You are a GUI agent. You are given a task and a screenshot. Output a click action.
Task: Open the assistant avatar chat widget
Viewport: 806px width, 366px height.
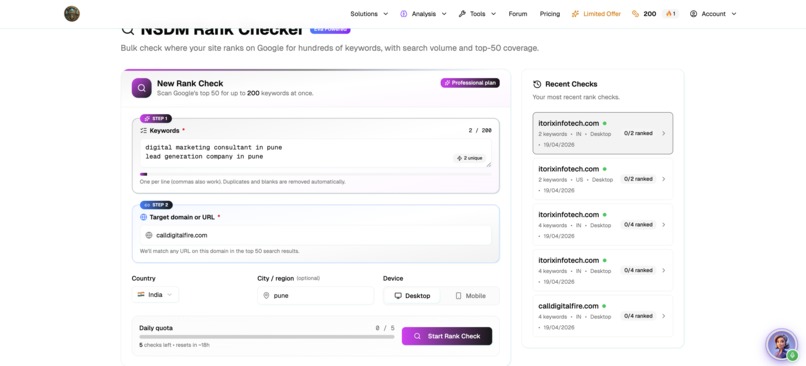[x=781, y=344]
